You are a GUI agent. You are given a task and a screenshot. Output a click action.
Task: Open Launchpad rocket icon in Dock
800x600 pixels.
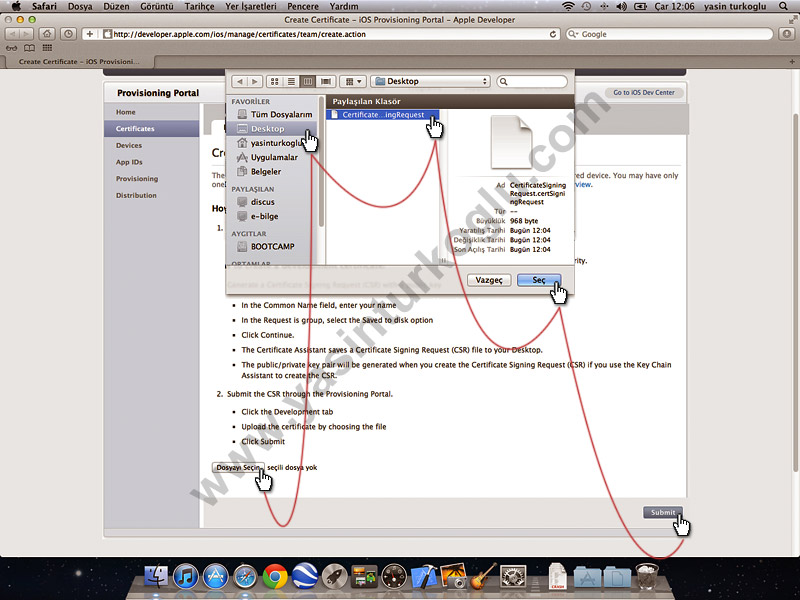(335, 577)
